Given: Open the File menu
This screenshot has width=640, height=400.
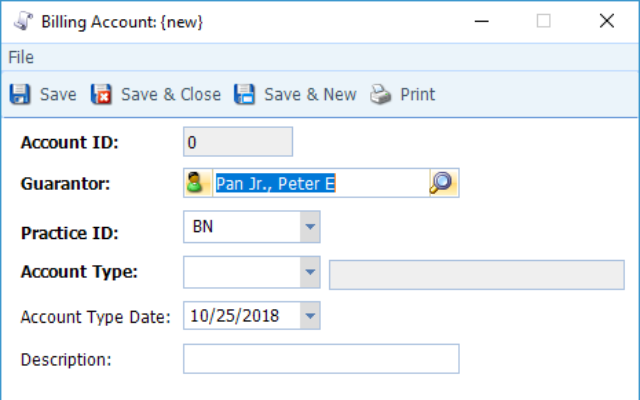Looking at the screenshot, I should 21,57.
